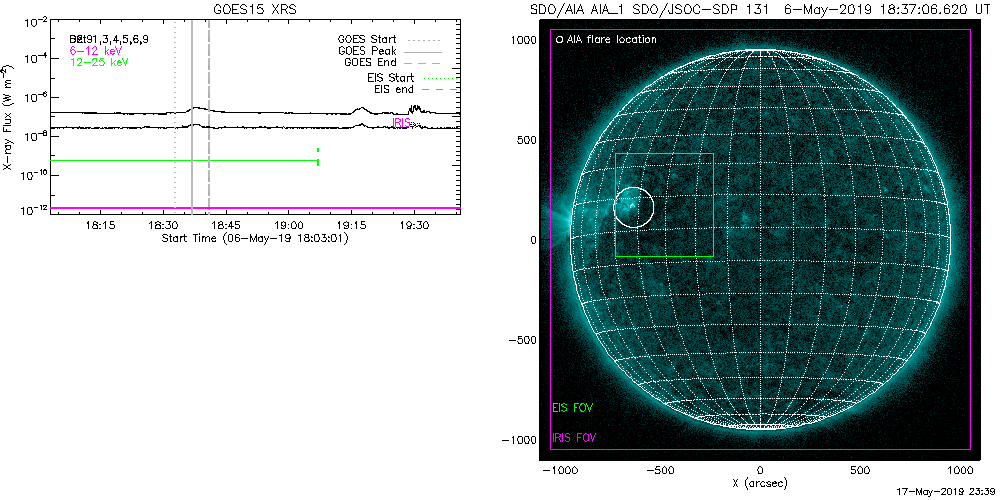Click the white AIA flare location circle
Image resolution: width=1000 pixels, height=500 pixels.
click(633, 207)
